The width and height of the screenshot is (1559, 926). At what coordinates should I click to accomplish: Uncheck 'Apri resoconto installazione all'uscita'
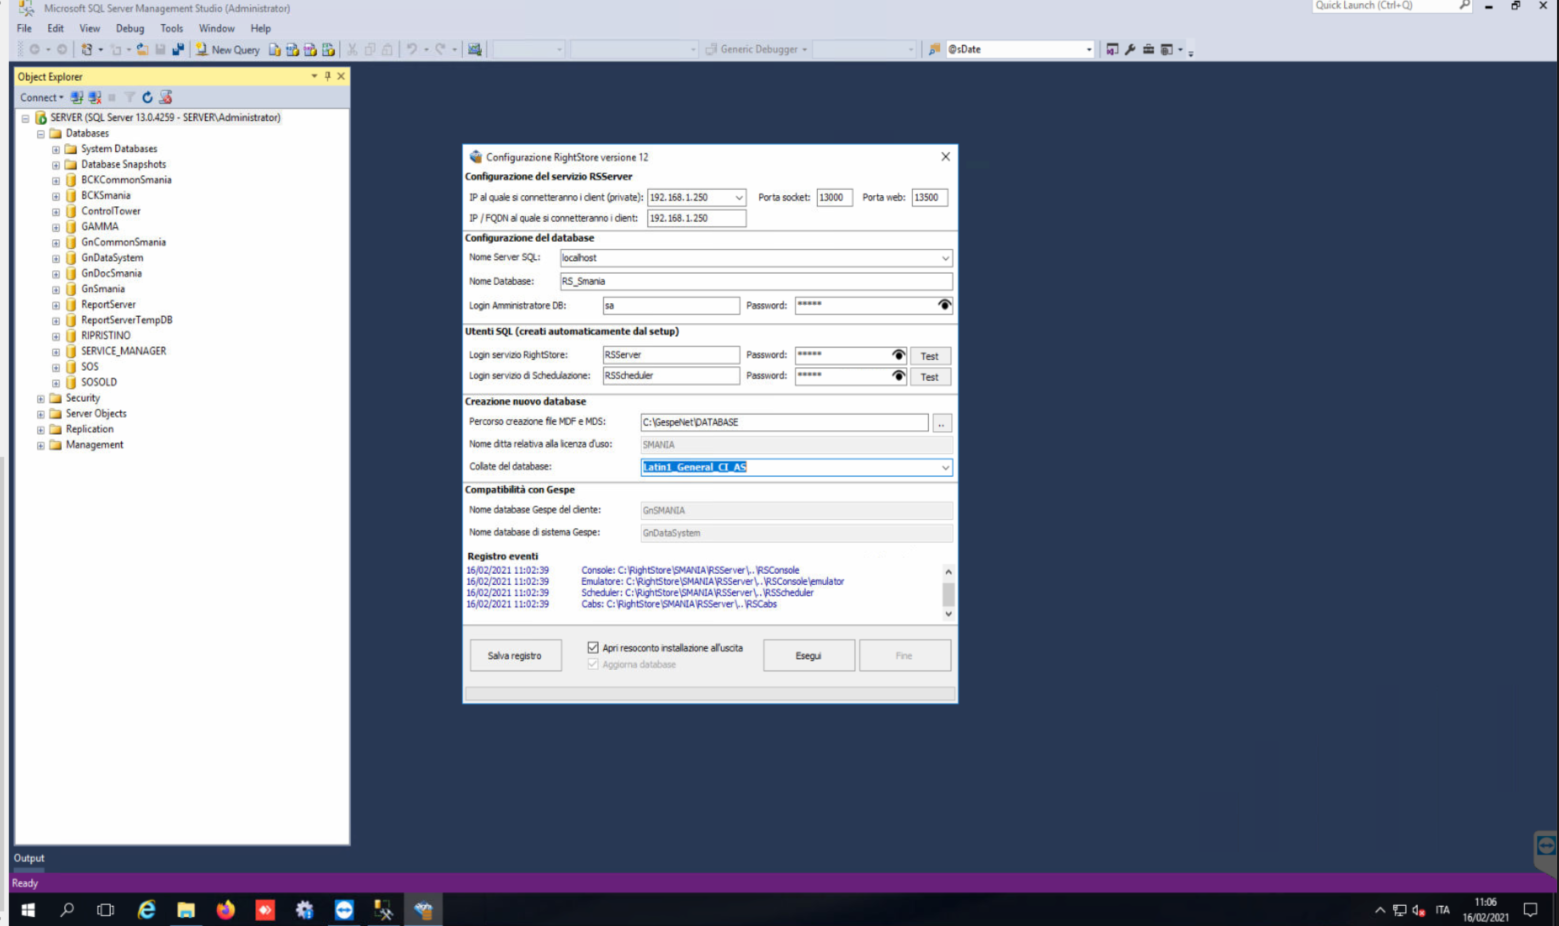tap(593, 648)
